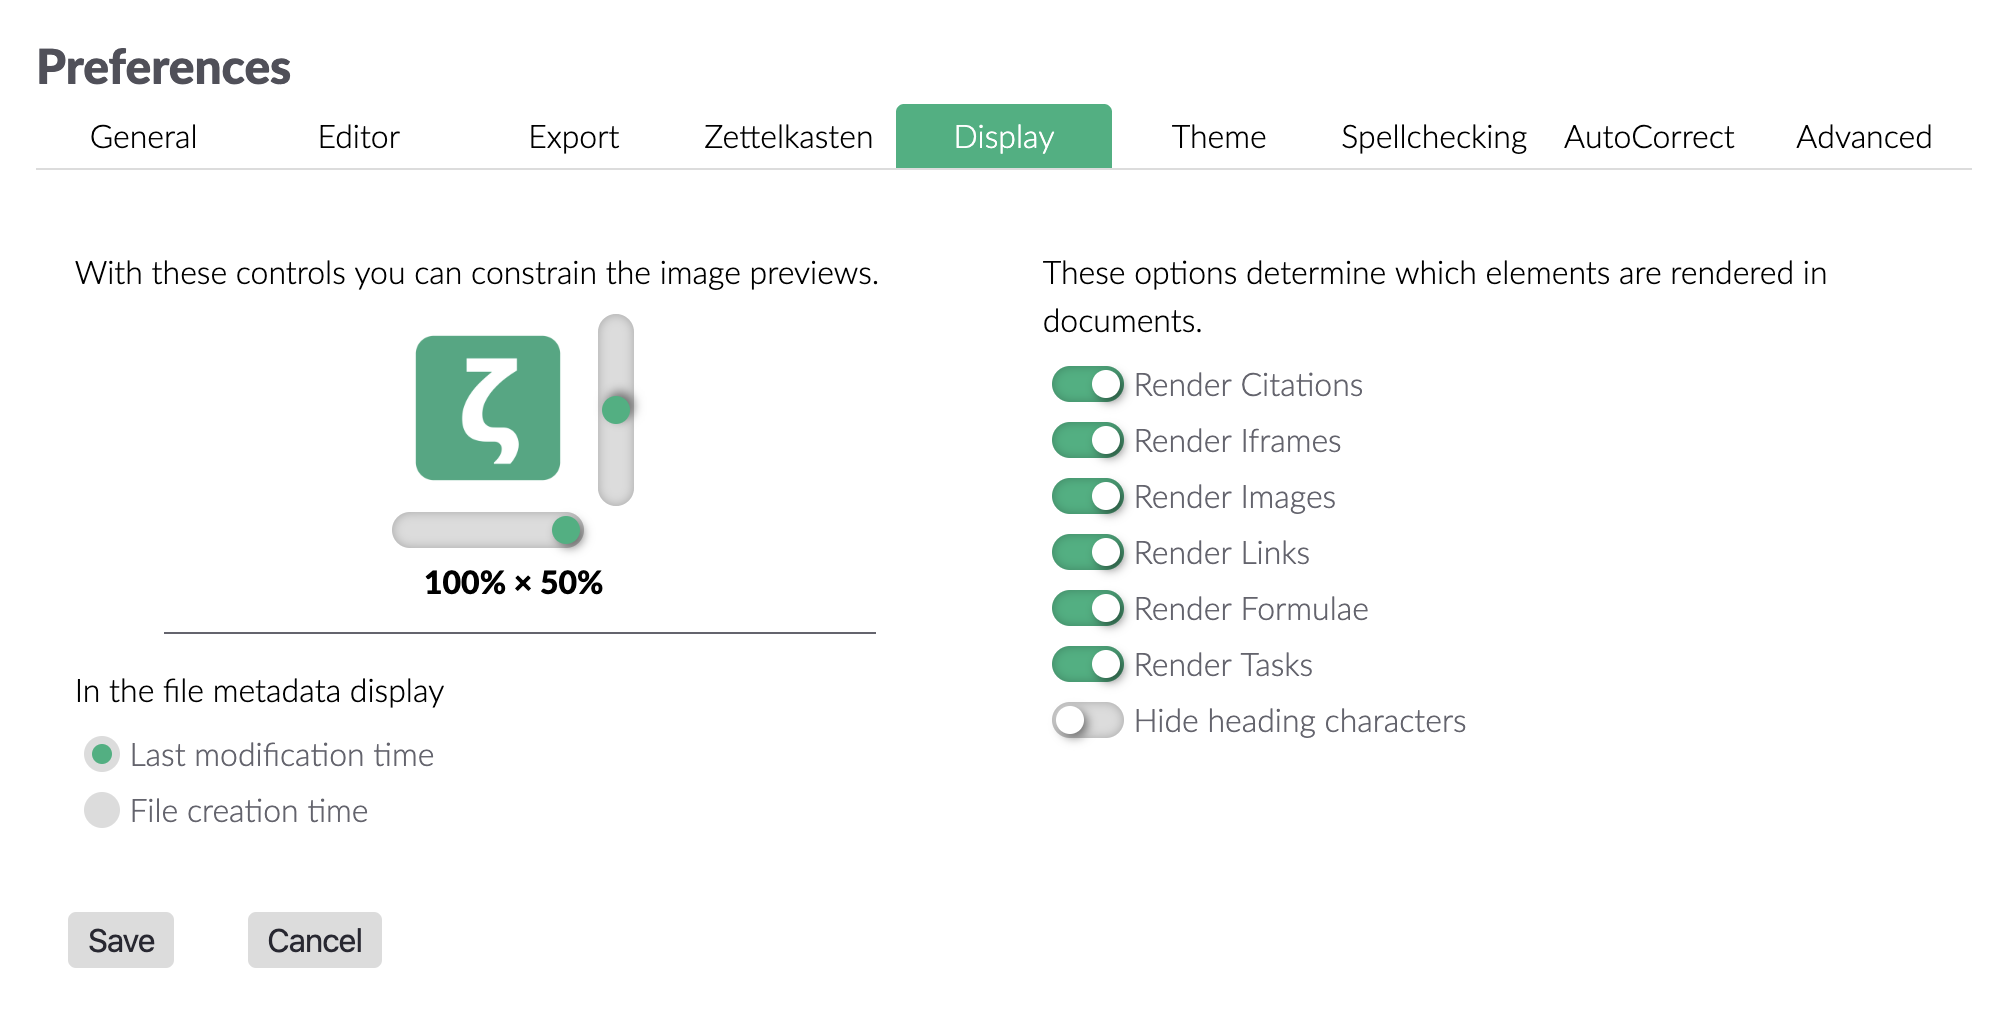The image size is (2006, 1036).
Task: Cancel the preference changes
Action: pos(314,939)
